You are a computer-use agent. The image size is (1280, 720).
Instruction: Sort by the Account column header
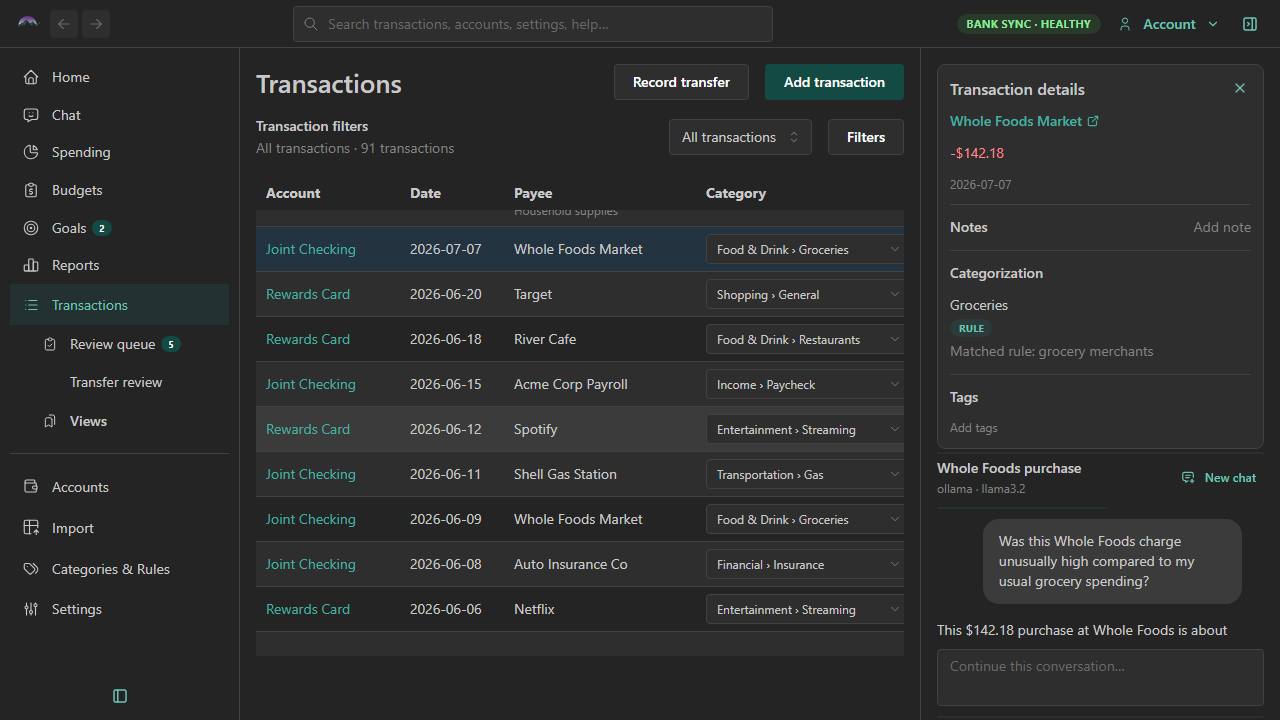click(293, 193)
